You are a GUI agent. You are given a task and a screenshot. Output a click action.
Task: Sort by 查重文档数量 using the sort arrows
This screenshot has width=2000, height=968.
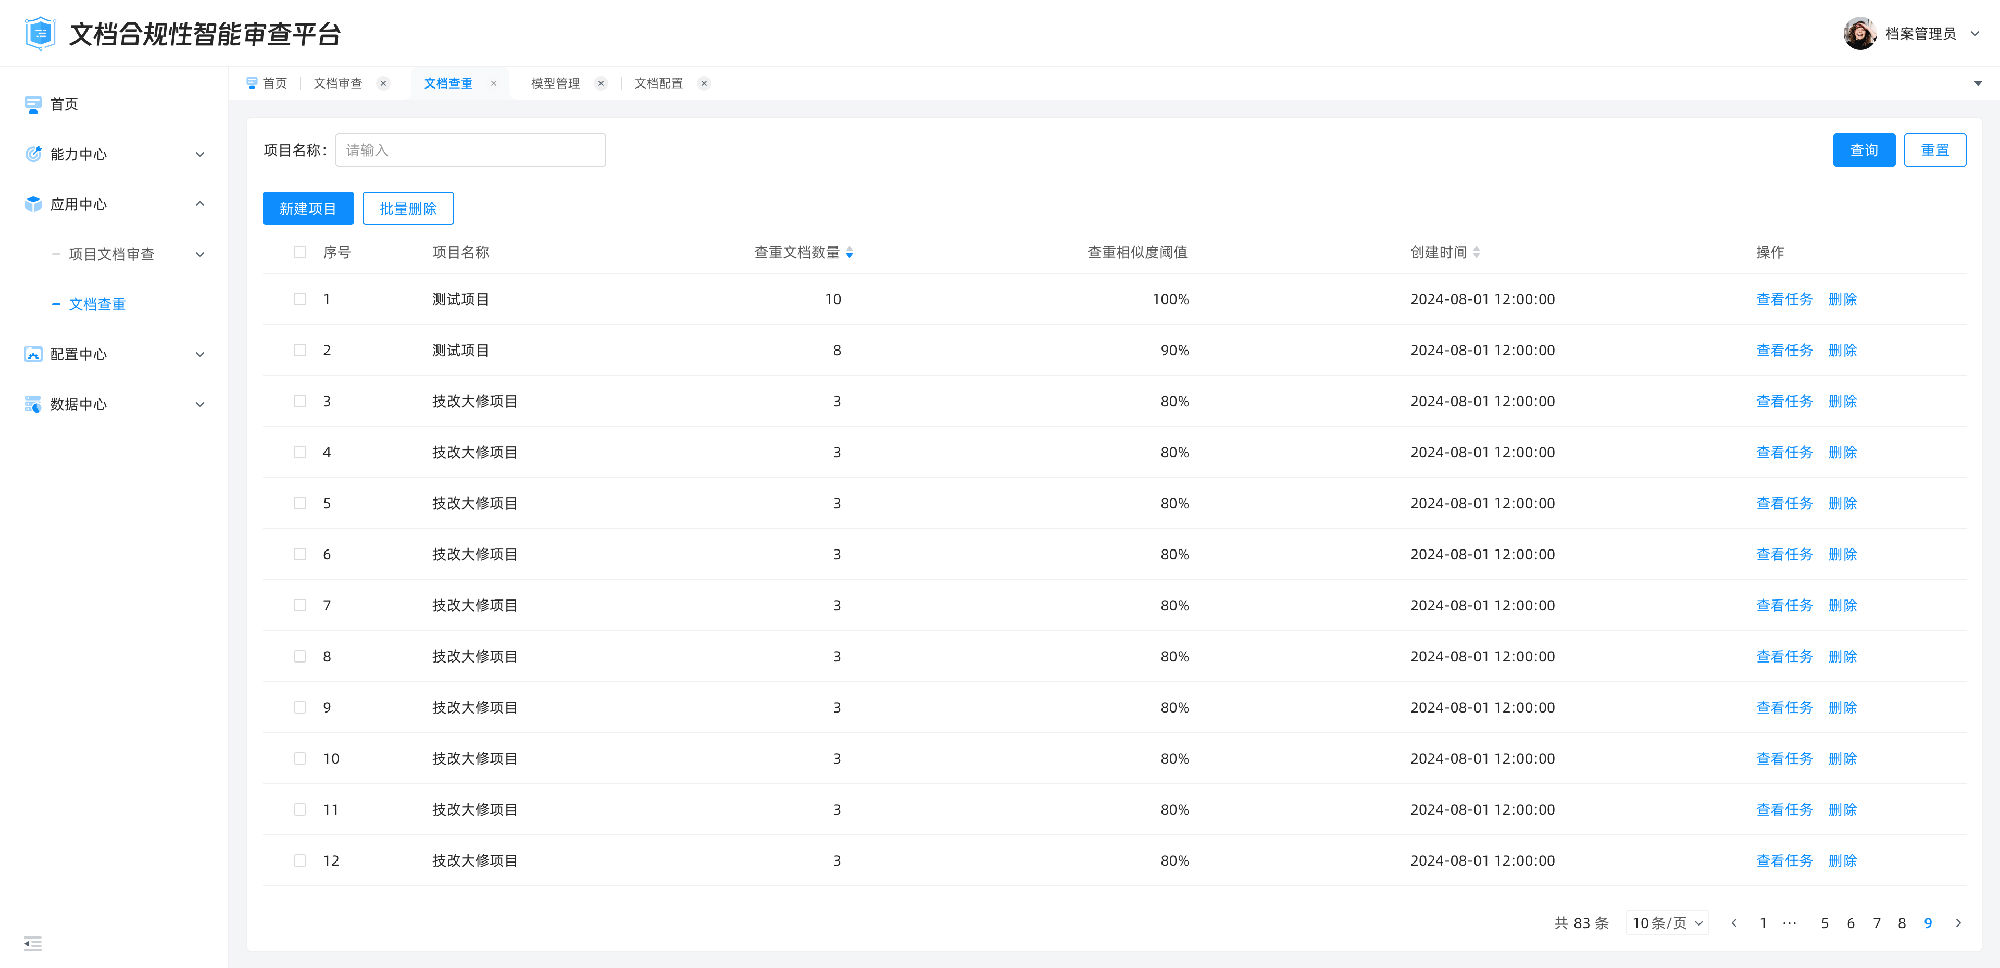point(850,252)
